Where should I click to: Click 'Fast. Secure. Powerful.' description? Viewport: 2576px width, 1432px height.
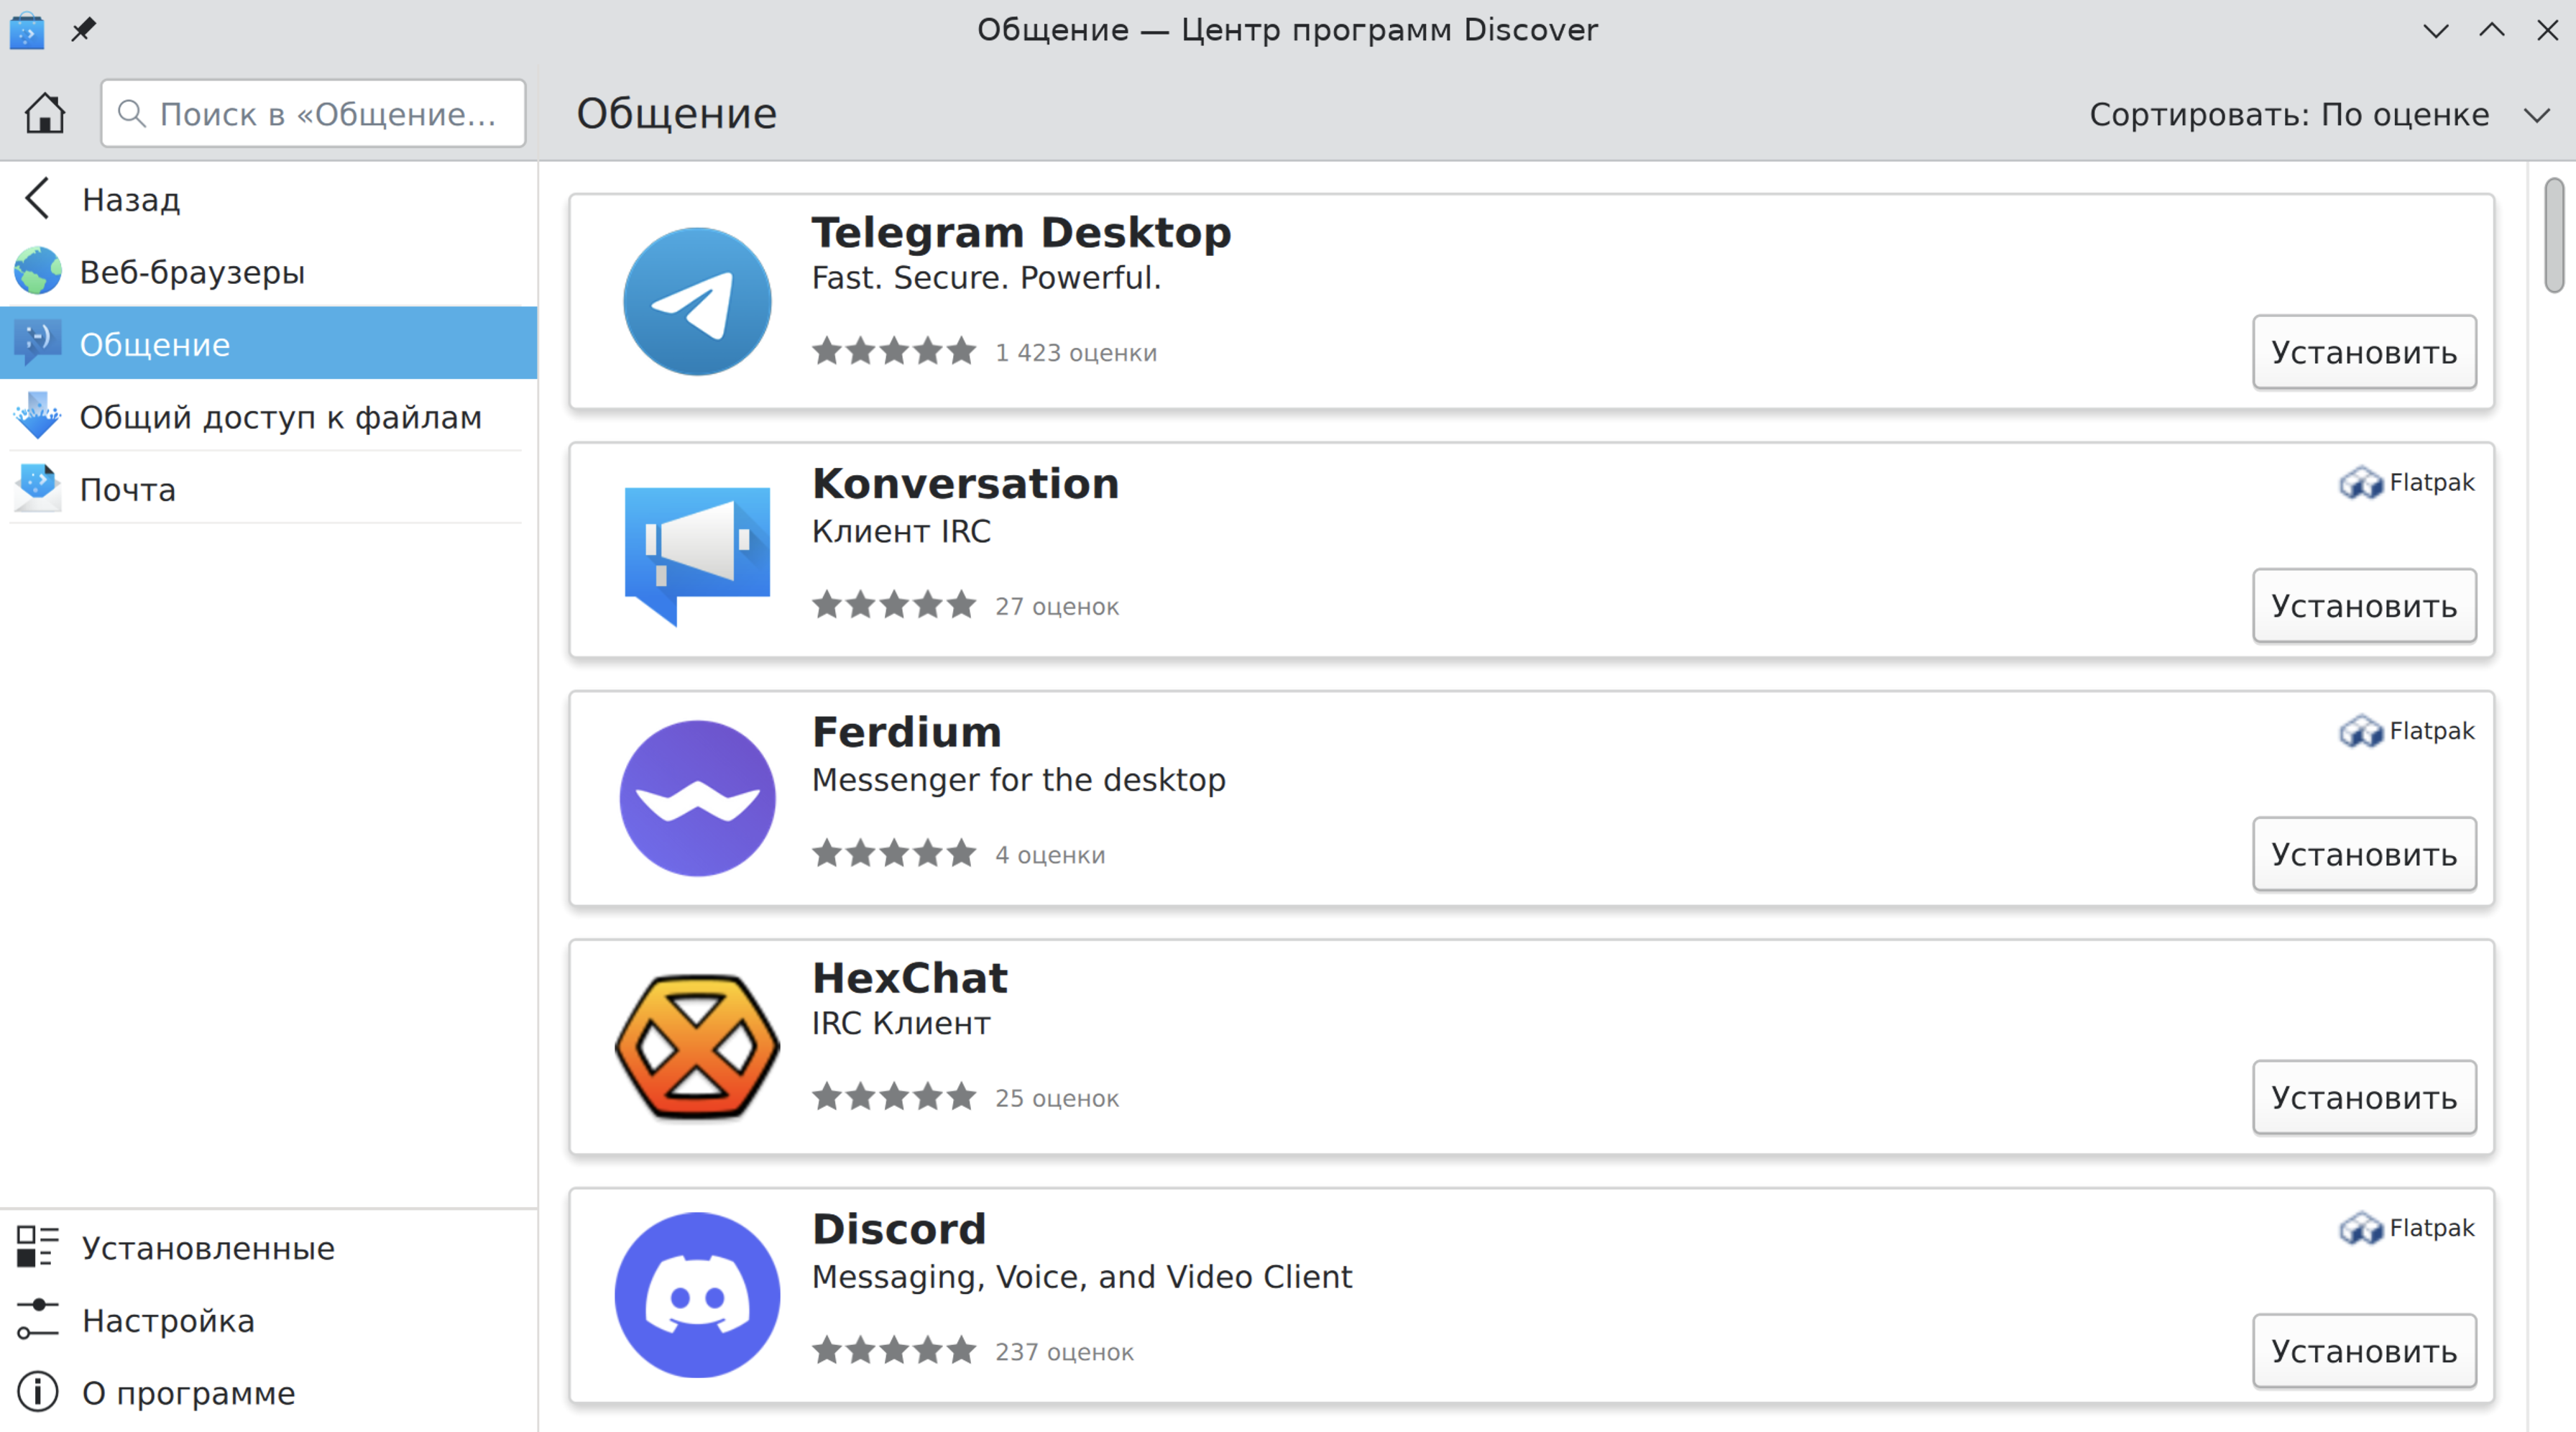pos(986,278)
